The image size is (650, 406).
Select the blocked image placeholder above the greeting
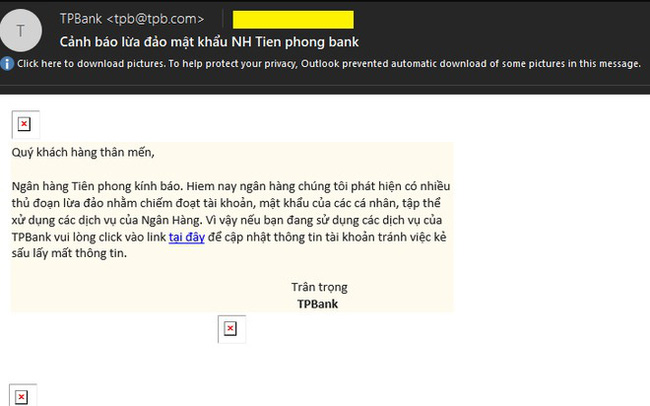(x=25, y=124)
